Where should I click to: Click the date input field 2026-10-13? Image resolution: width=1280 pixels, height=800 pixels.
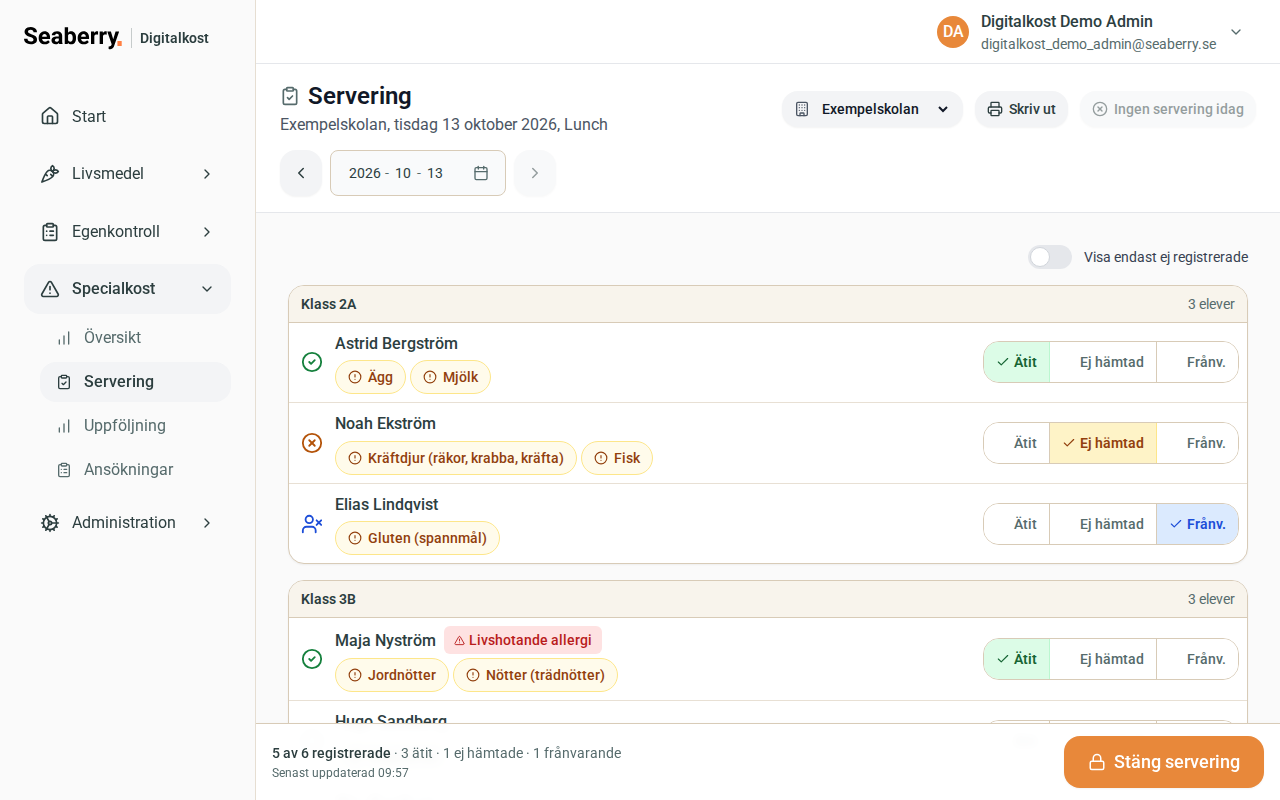pos(418,173)
